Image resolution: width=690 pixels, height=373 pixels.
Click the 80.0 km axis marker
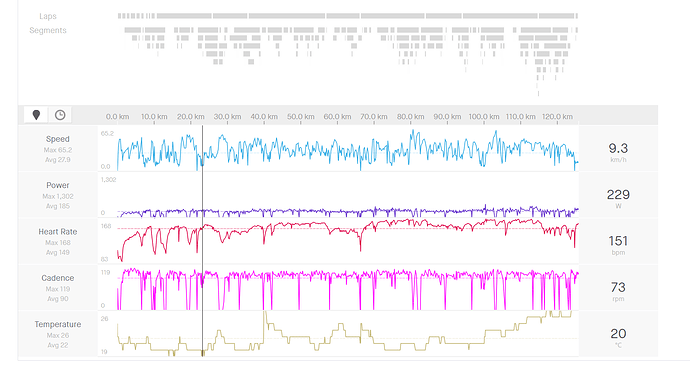tap(411, 117)
